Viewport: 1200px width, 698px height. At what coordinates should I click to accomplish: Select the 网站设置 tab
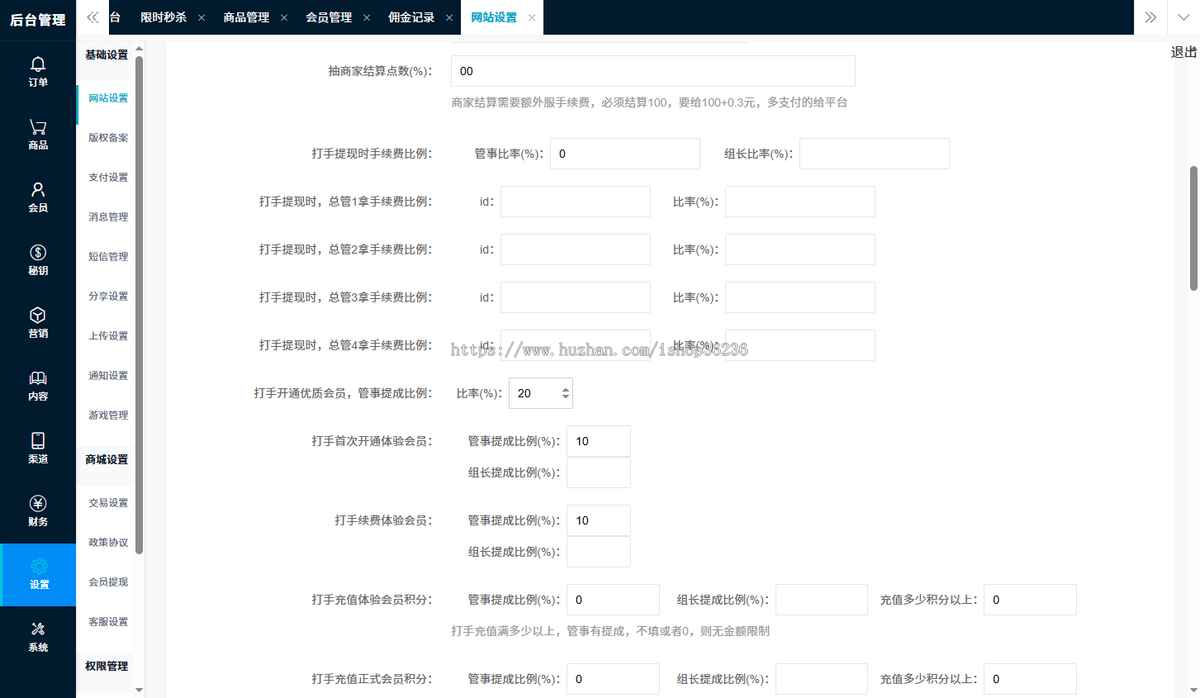click(493, 18)
